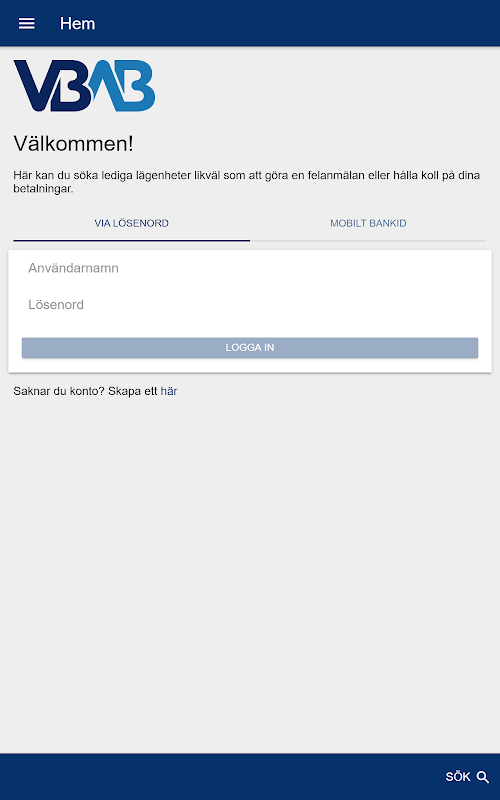
Task: Tap the magnifying glass search icon
Action: tap(483, 777)
